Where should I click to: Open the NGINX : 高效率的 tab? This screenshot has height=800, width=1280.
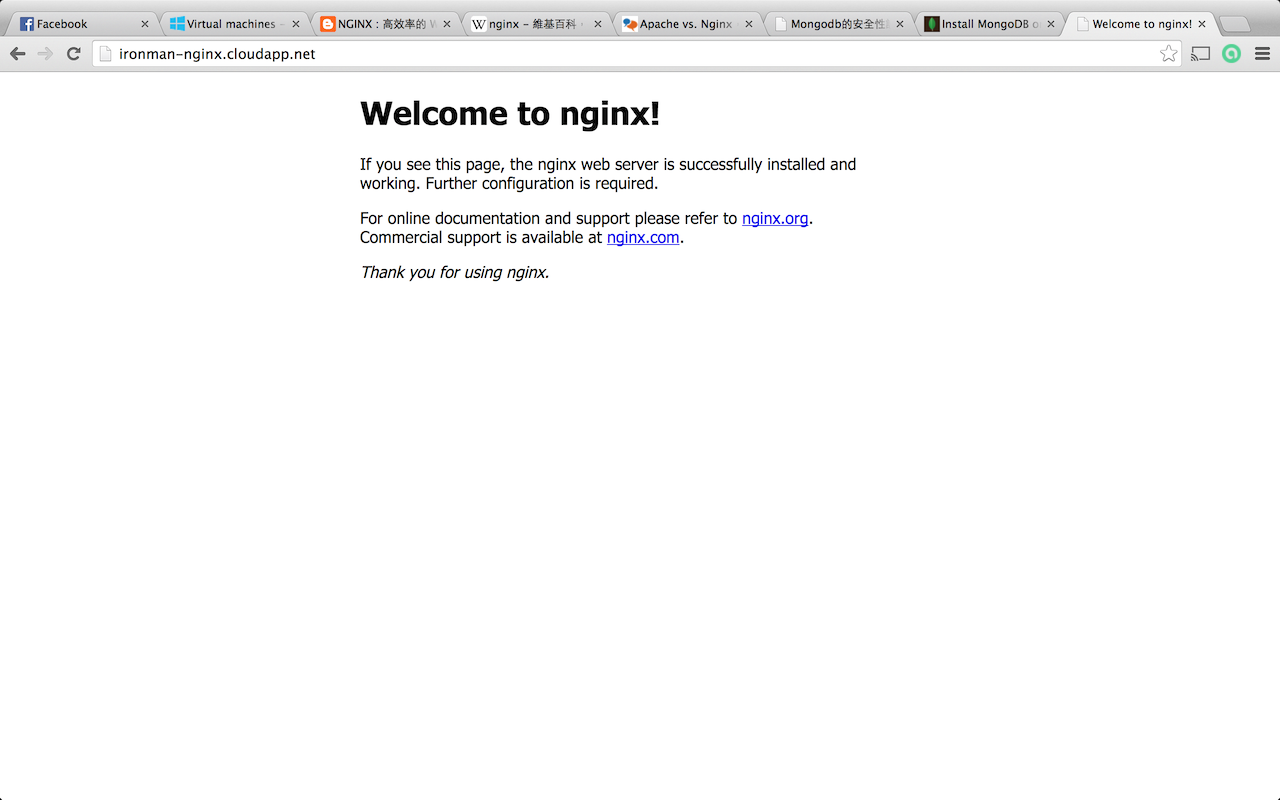(x=386, y=24)
